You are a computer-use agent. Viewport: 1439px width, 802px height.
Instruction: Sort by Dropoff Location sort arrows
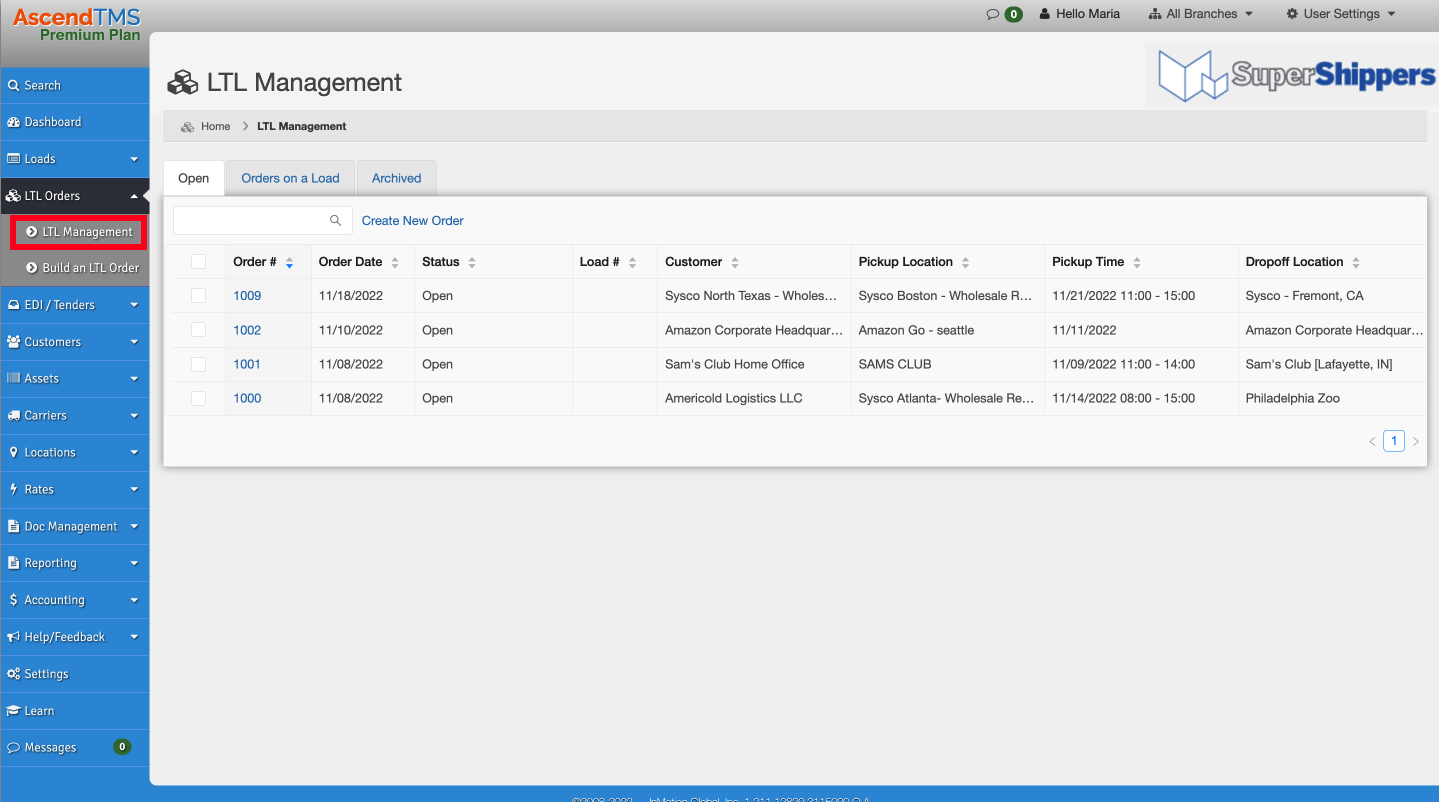1356,263
